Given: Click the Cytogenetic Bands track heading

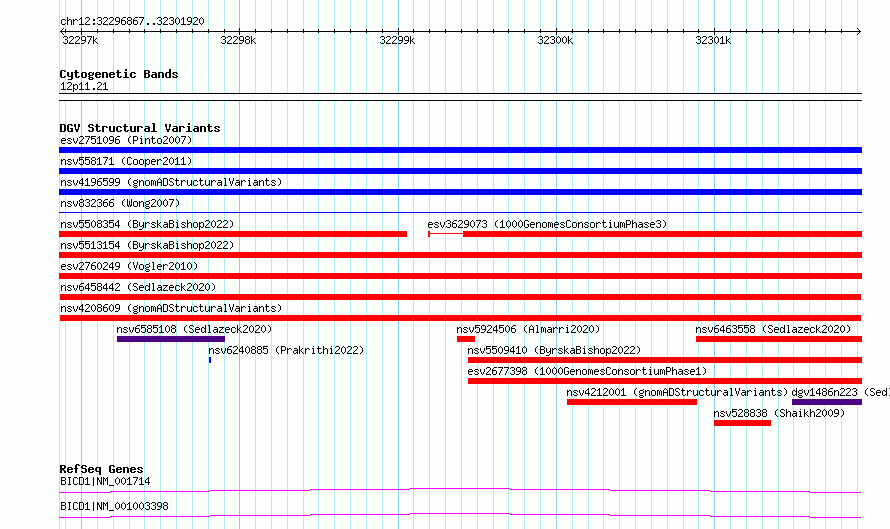Looking at the screenshot, I should [119, 74].
